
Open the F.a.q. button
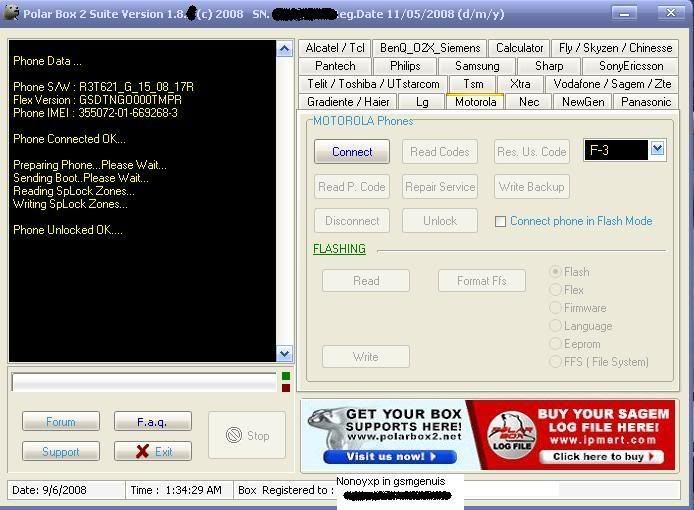pos(153,421)
